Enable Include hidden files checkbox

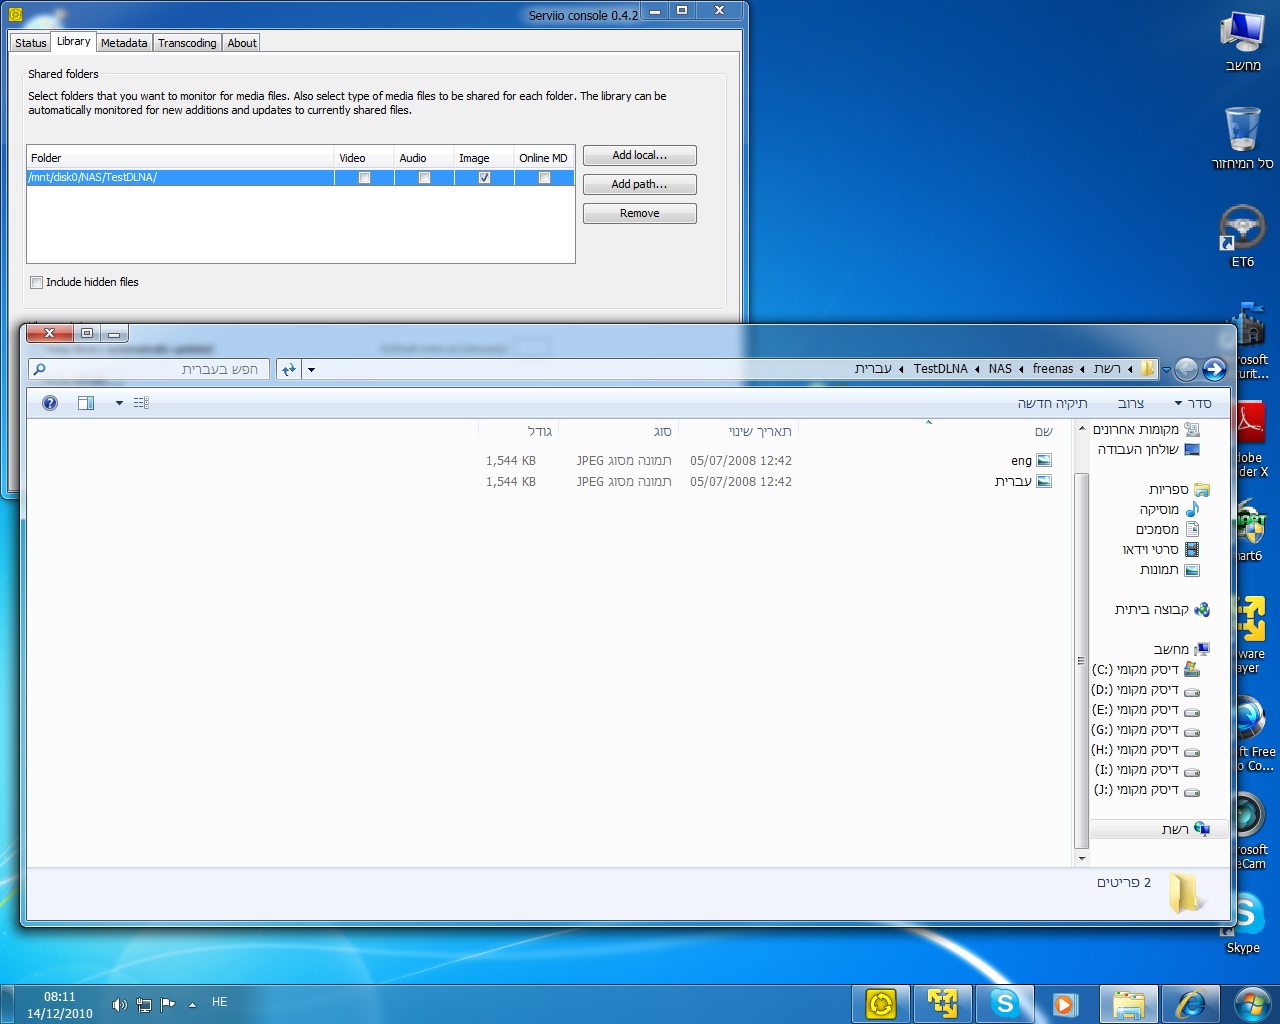point(37,282)
